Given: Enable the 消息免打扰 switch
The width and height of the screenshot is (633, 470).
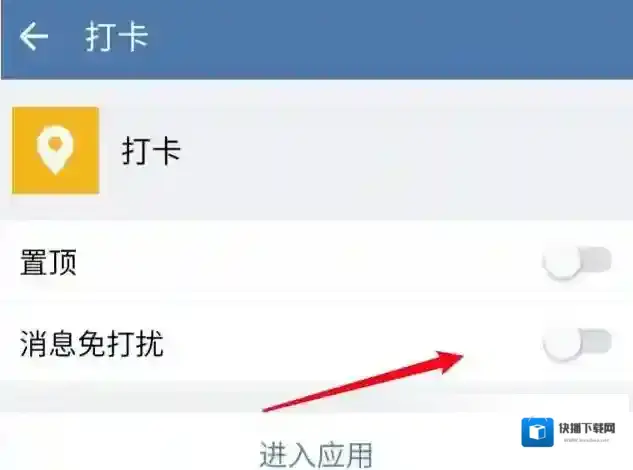Looking at the screenshot, I should pyautogui.click(x=577, y=344).
